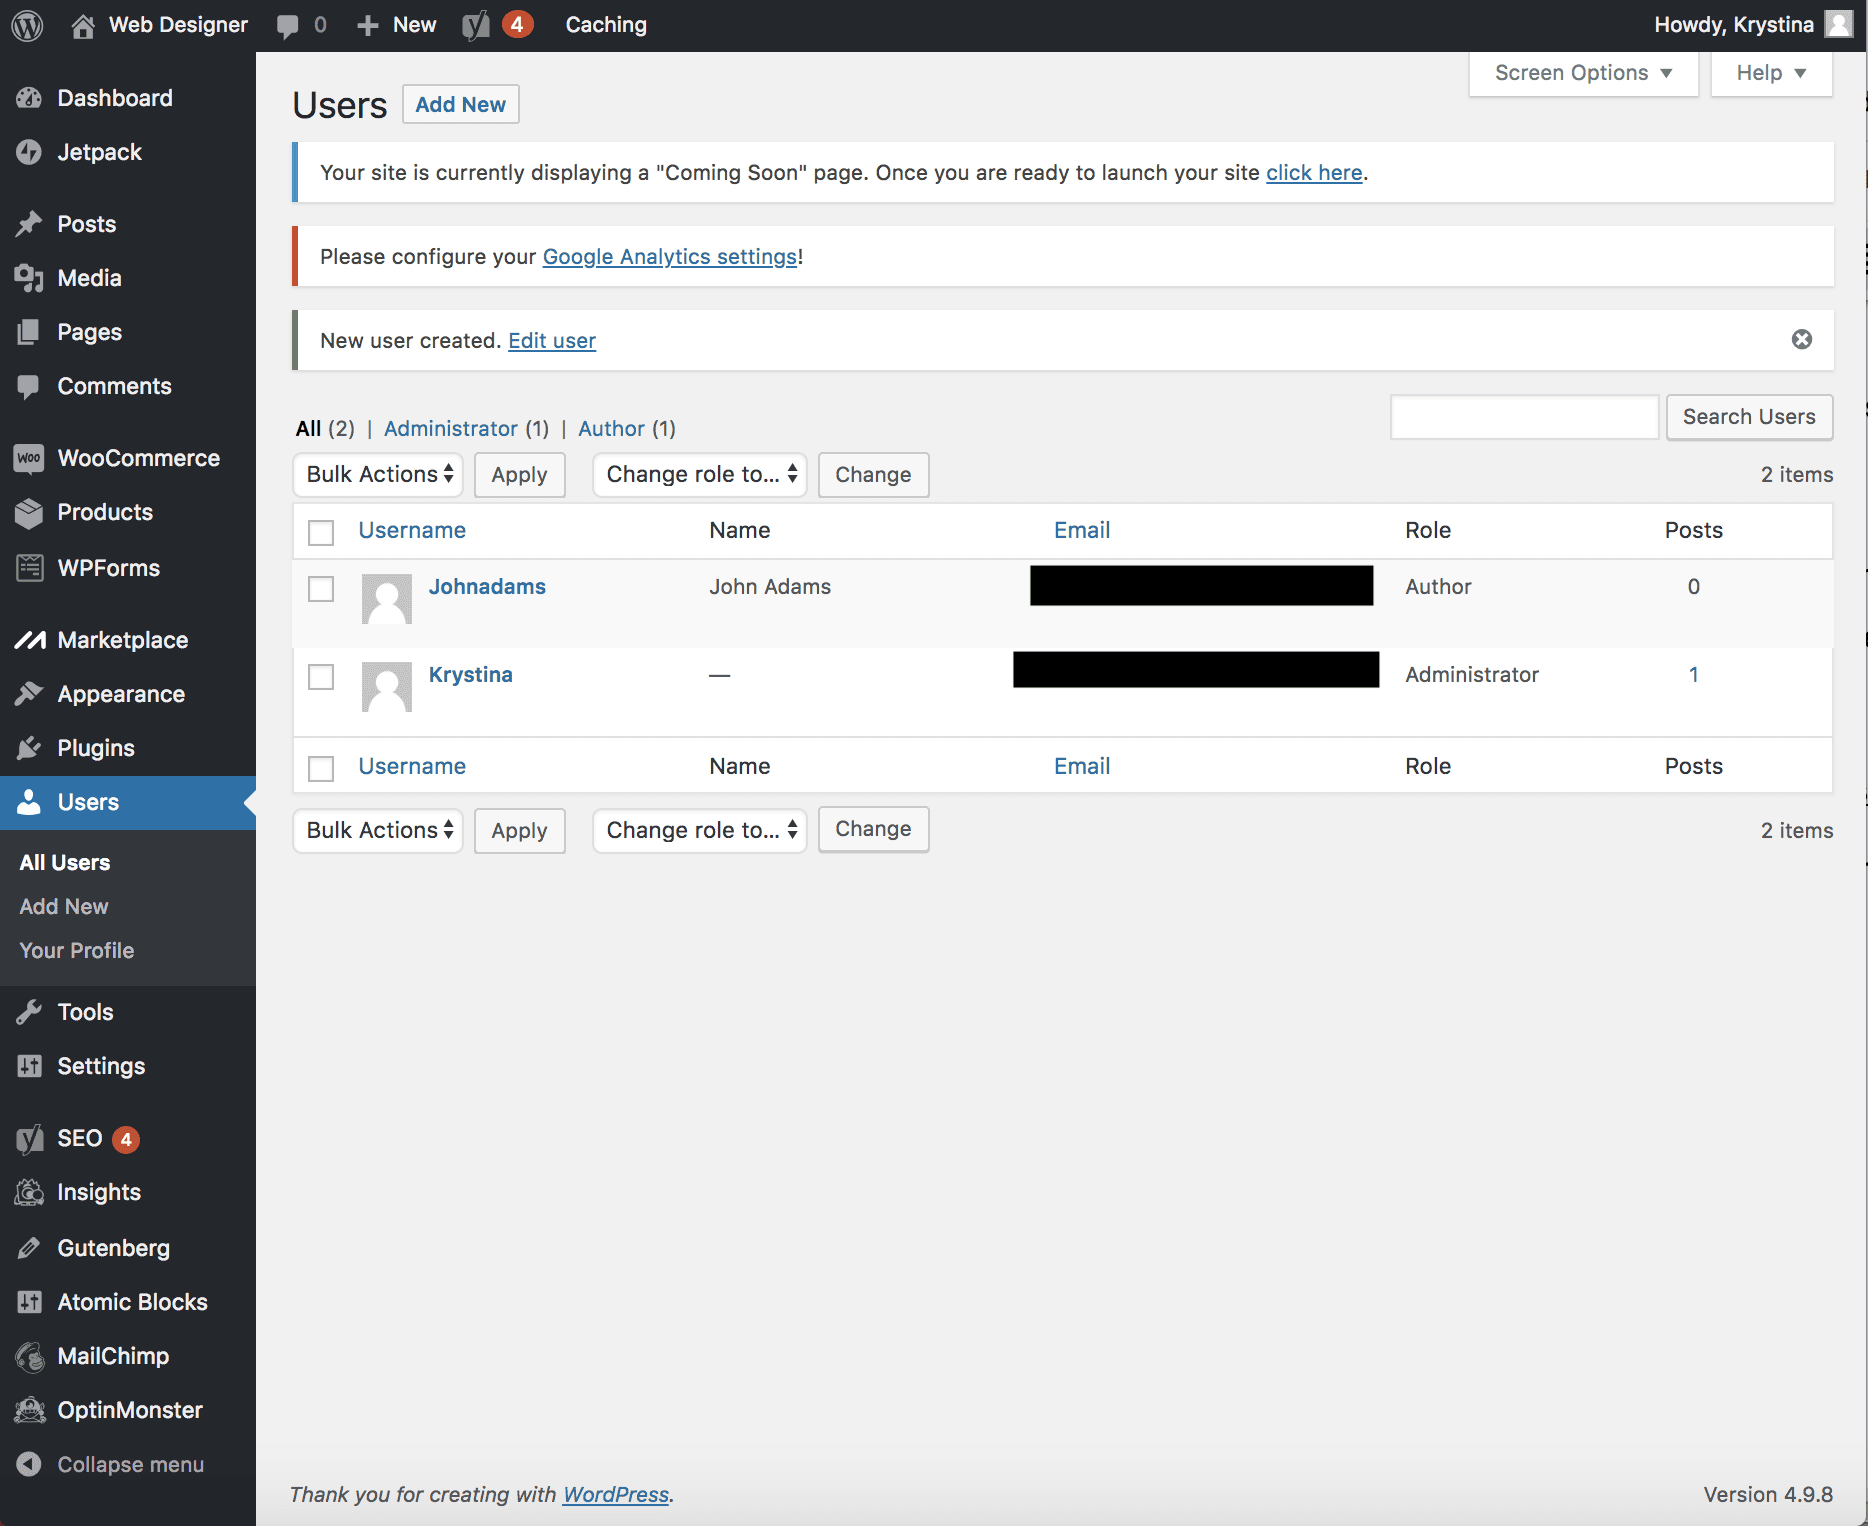
Task: Dismiss the New user created notice
Action: [1801, 340]
